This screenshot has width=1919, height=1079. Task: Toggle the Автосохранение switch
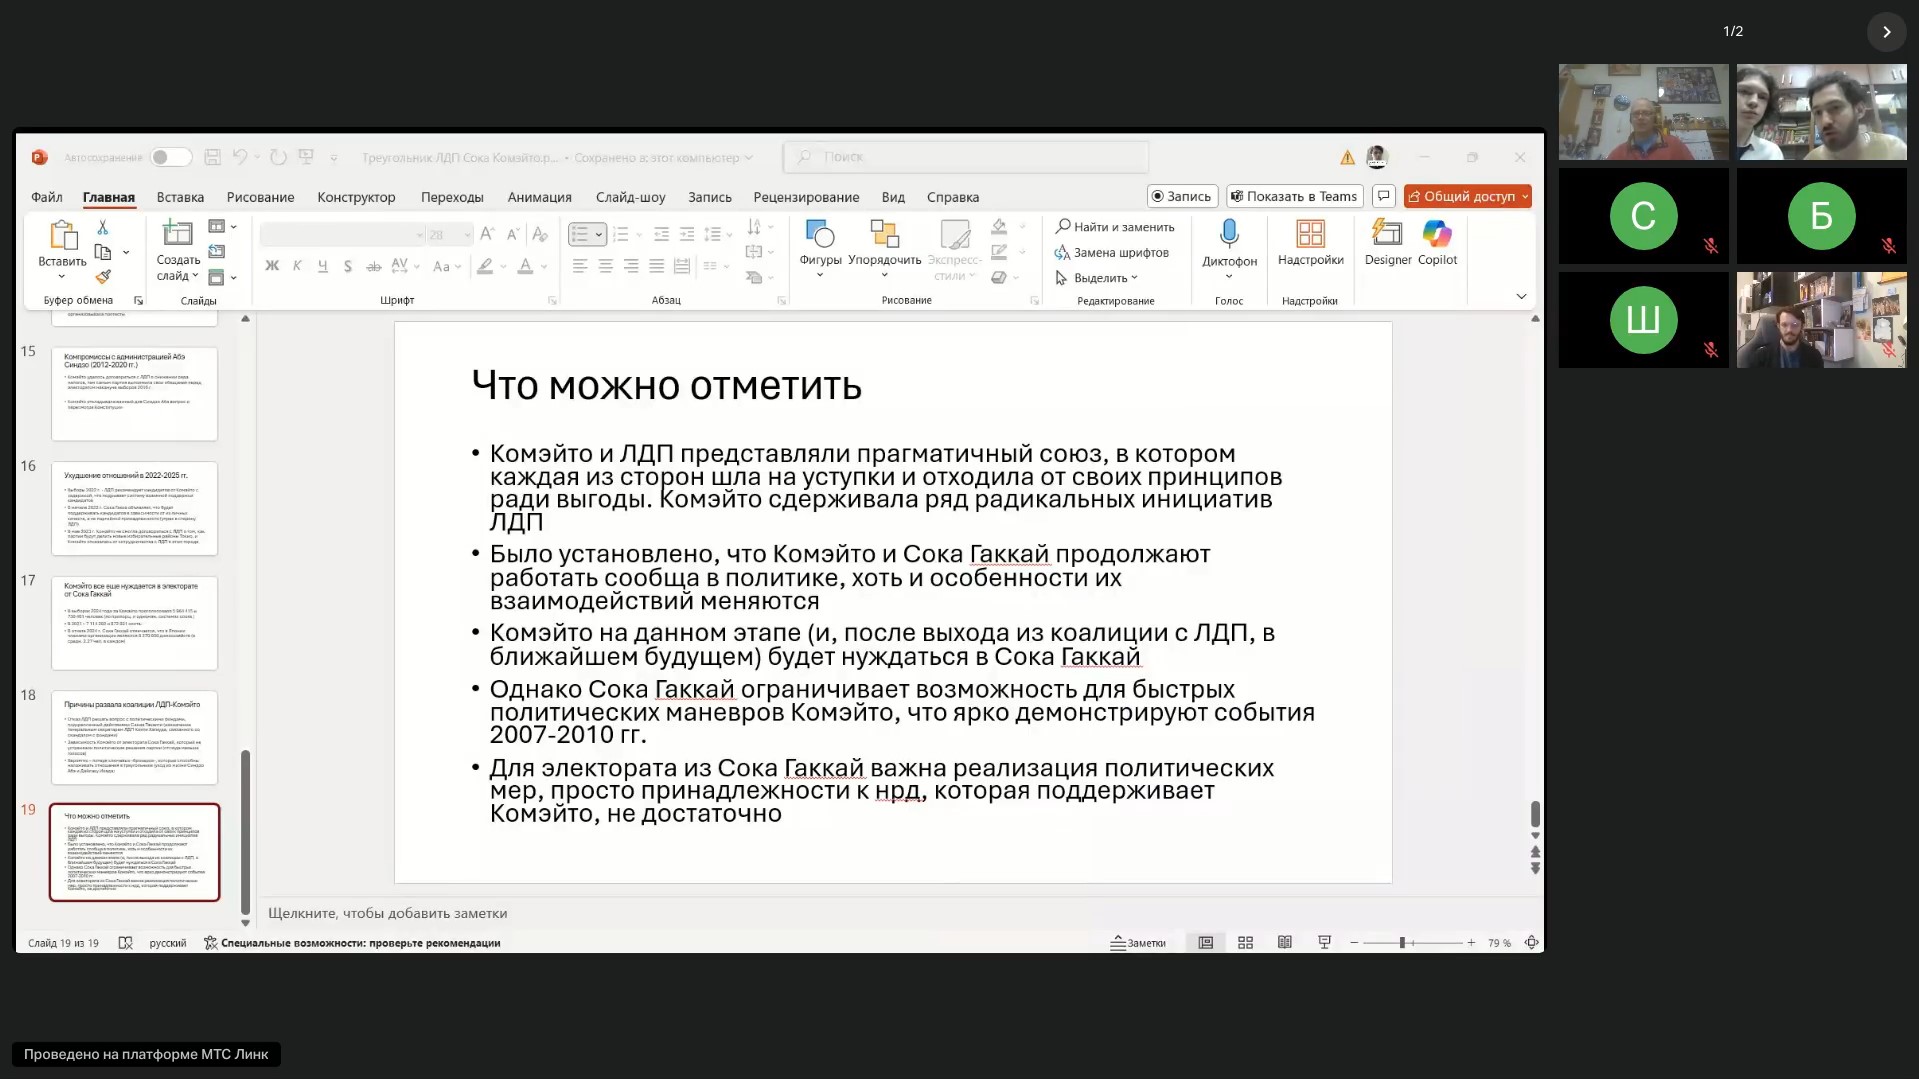point(170,157)
